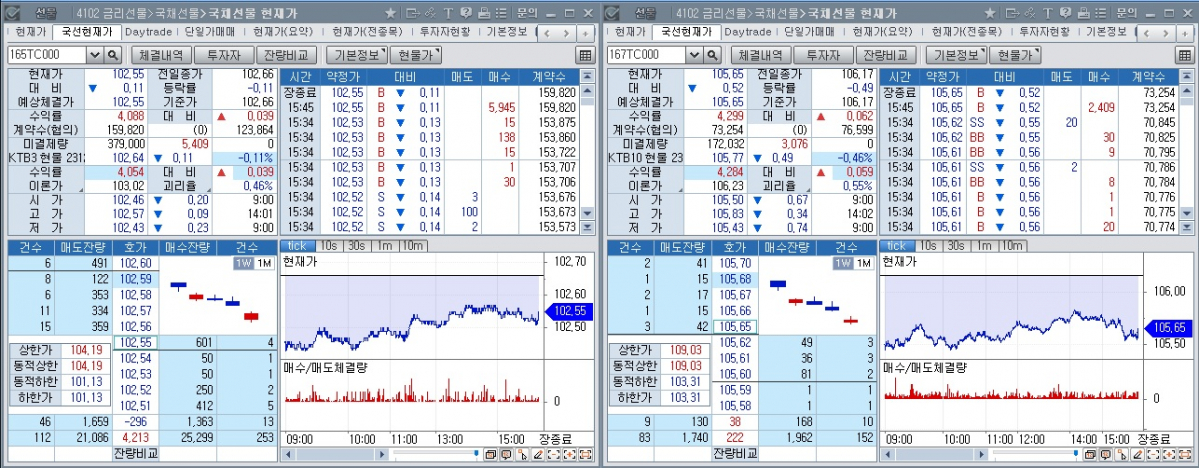Click the link/chain icon in left window title bar

tap(430, 13)
